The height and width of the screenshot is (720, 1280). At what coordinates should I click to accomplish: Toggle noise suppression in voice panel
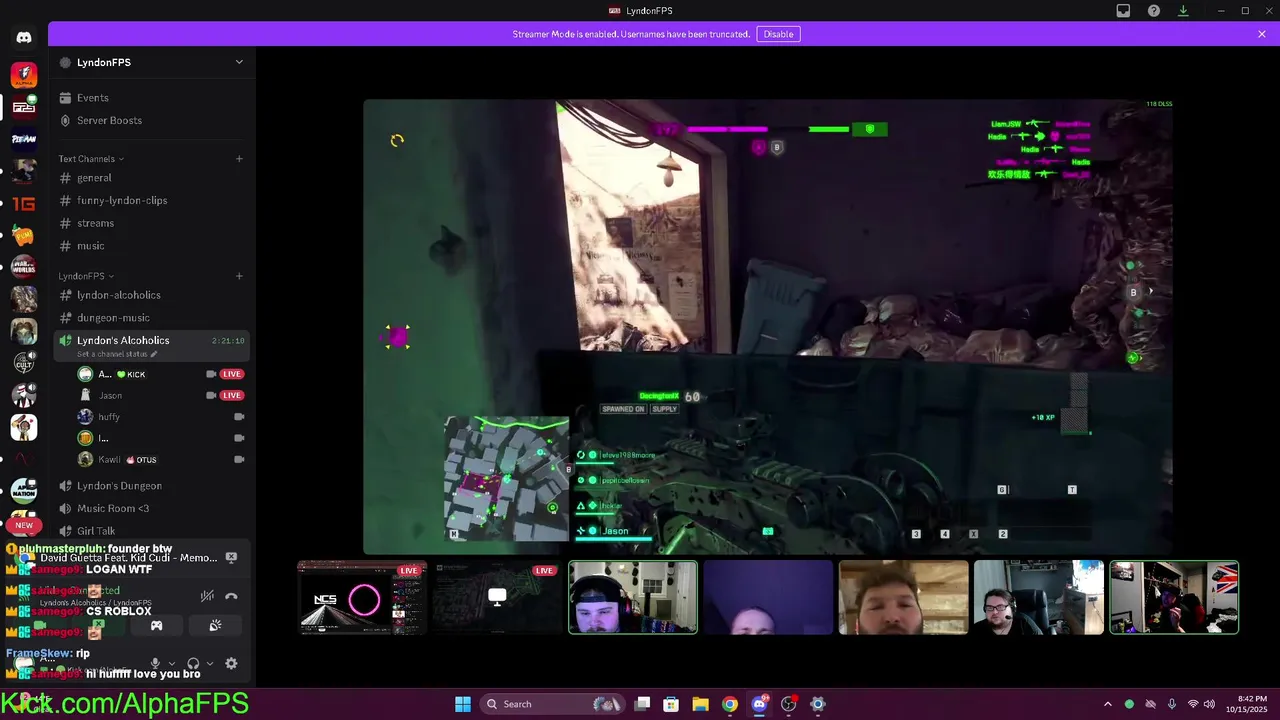point(207,596)
